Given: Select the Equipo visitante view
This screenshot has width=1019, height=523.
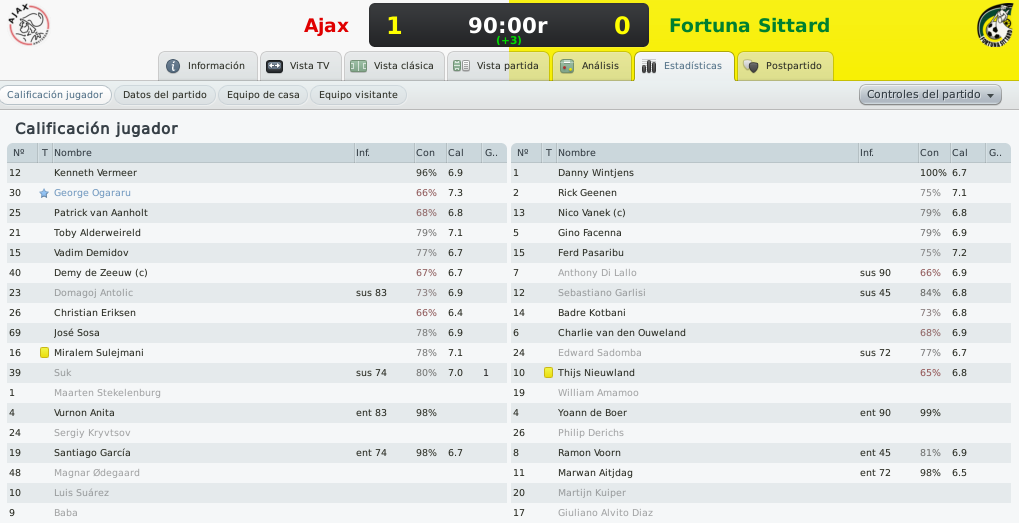Looking at the screenshot, I should pos(358,95).
